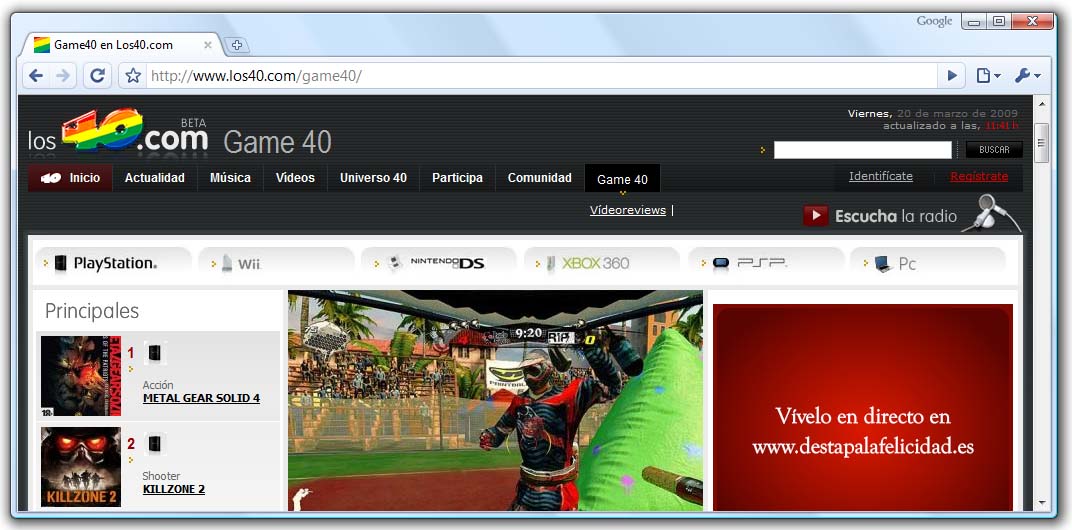Open the Actualidad section

point(155,178)
